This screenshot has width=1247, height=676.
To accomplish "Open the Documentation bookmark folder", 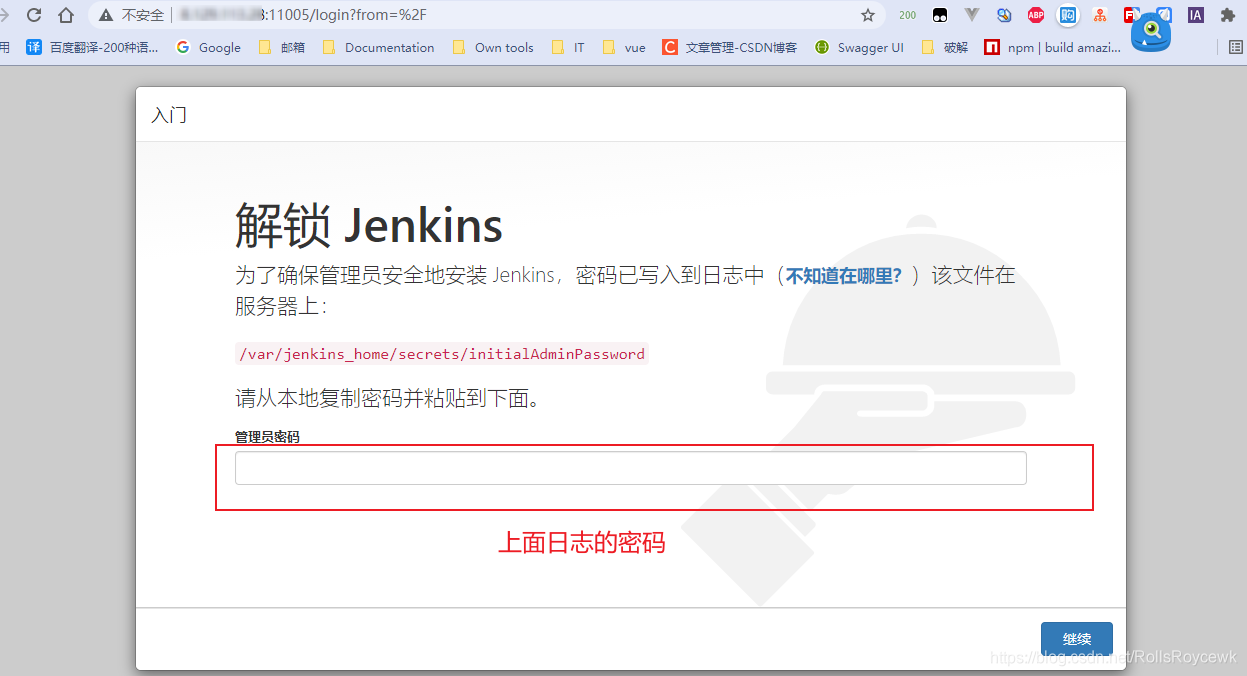I will point(378,47).
